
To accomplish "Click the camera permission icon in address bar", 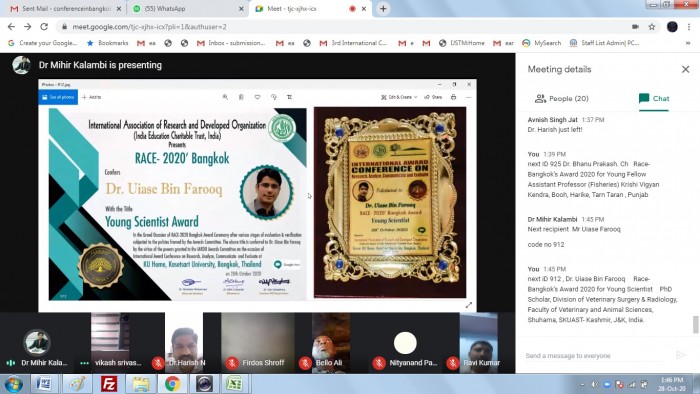I will pyautogui.click(x=635, y=27).
